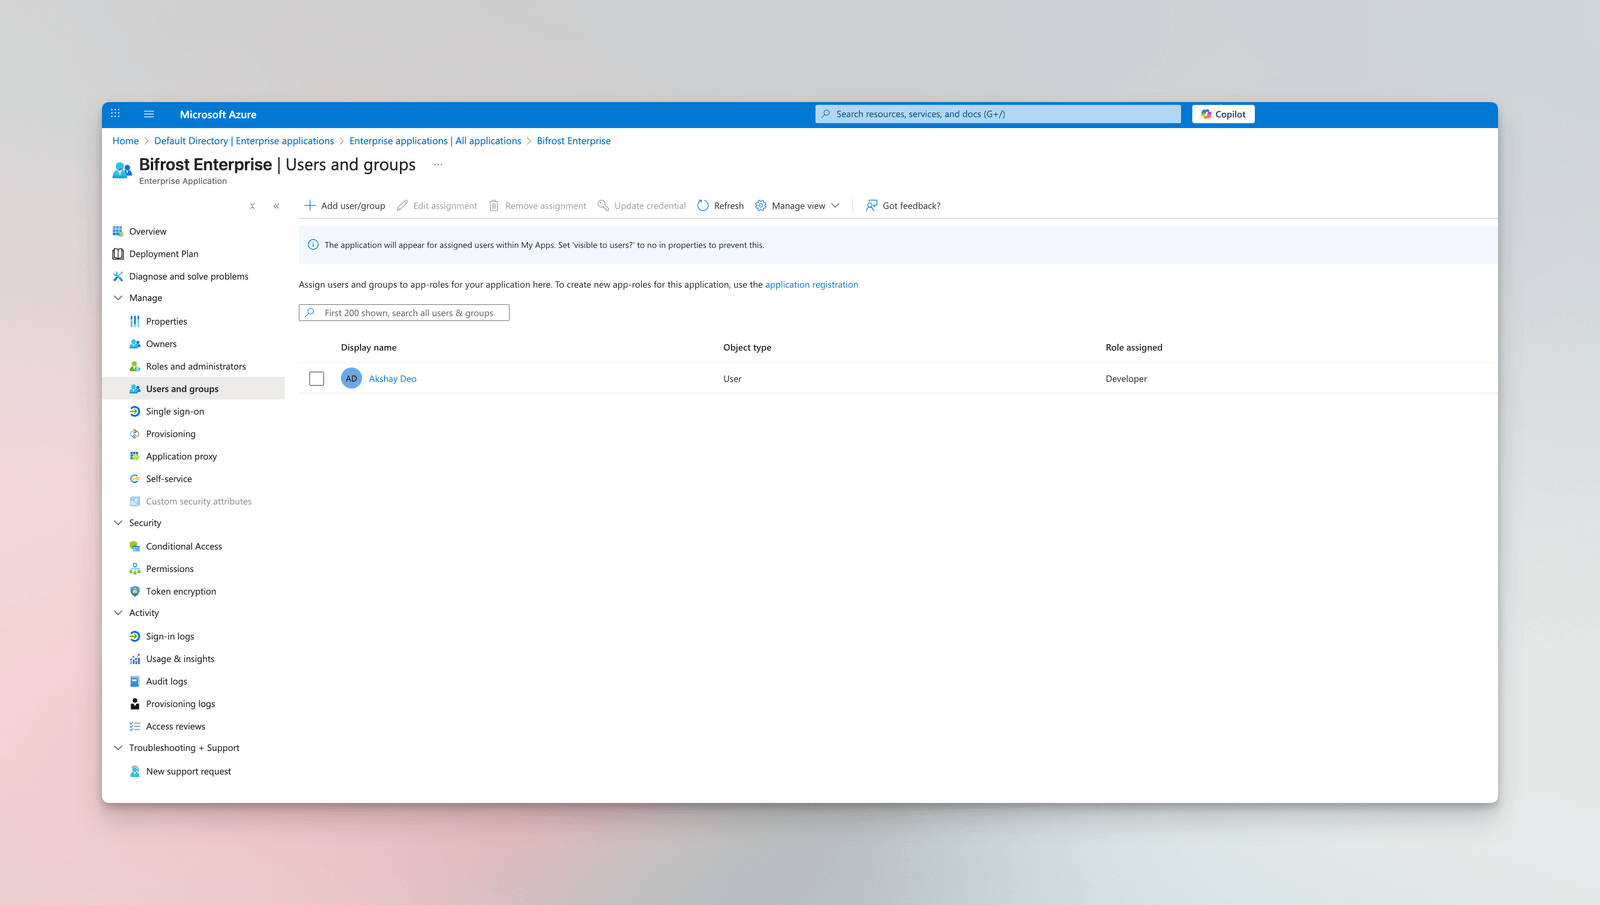Close the sidebar search with the X icon

252,206
